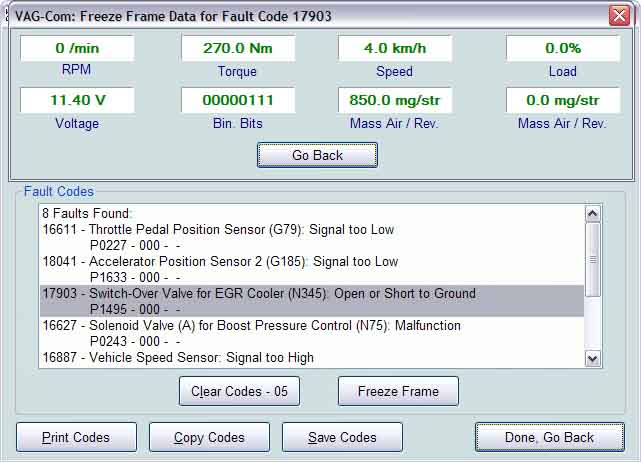Viewport: 641px width, 462px height.
Task: Select the 00000111 Bin. Bits field
Action: [238, 100]
